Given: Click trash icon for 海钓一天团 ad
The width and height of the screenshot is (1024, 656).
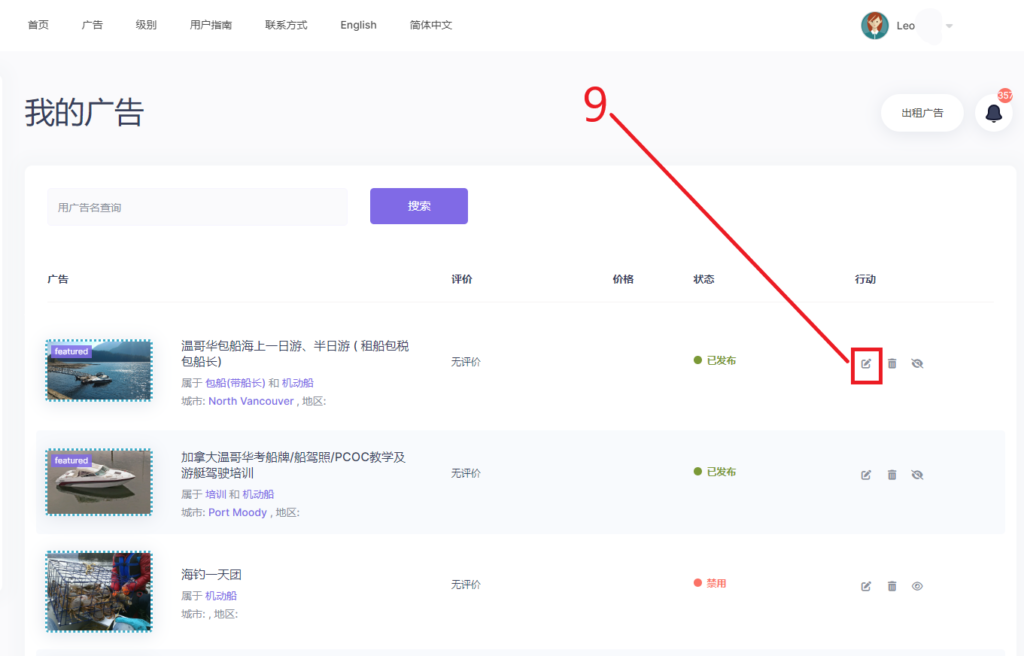Looking at the screenshot, I should tap(892, 586).
